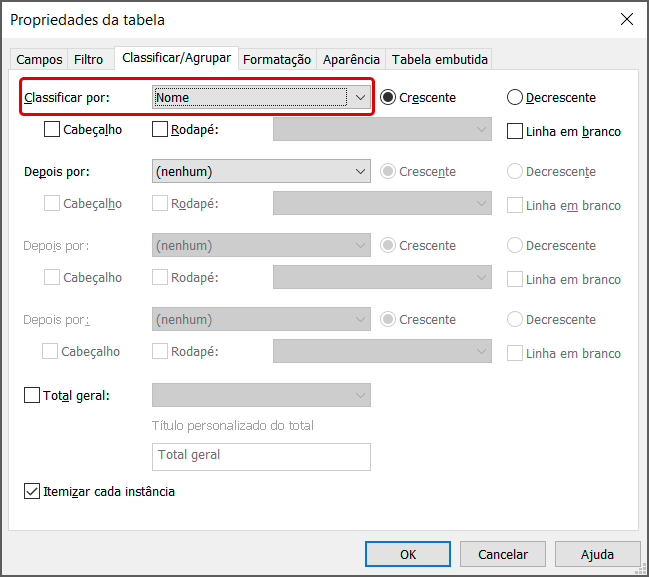Uncheck Itemizar cada instância
Image resolution: width=649 pixels, height=577 pixels.
point(32,492)
